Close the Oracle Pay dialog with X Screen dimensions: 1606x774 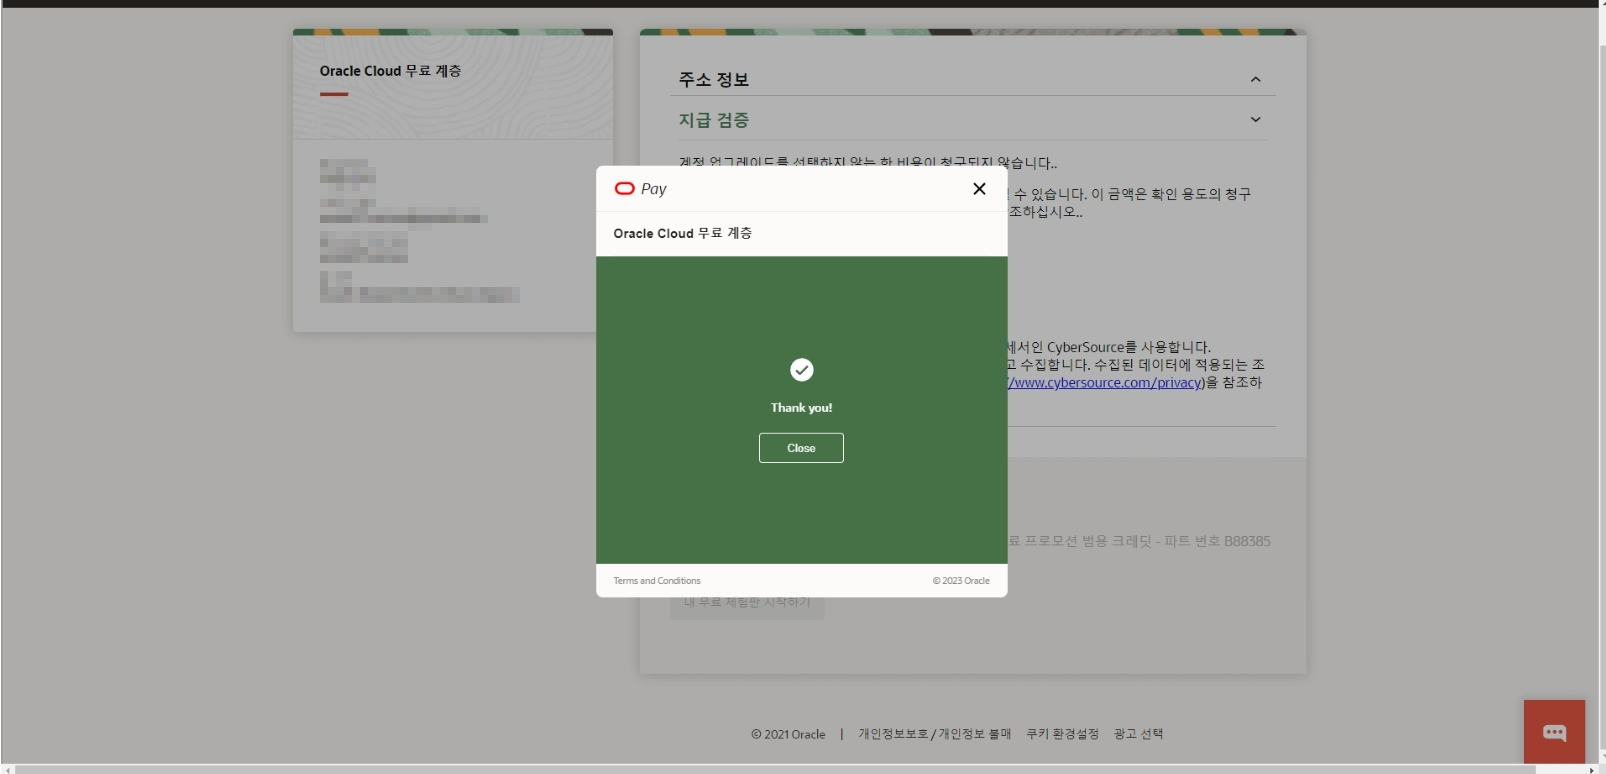point(979,188)
